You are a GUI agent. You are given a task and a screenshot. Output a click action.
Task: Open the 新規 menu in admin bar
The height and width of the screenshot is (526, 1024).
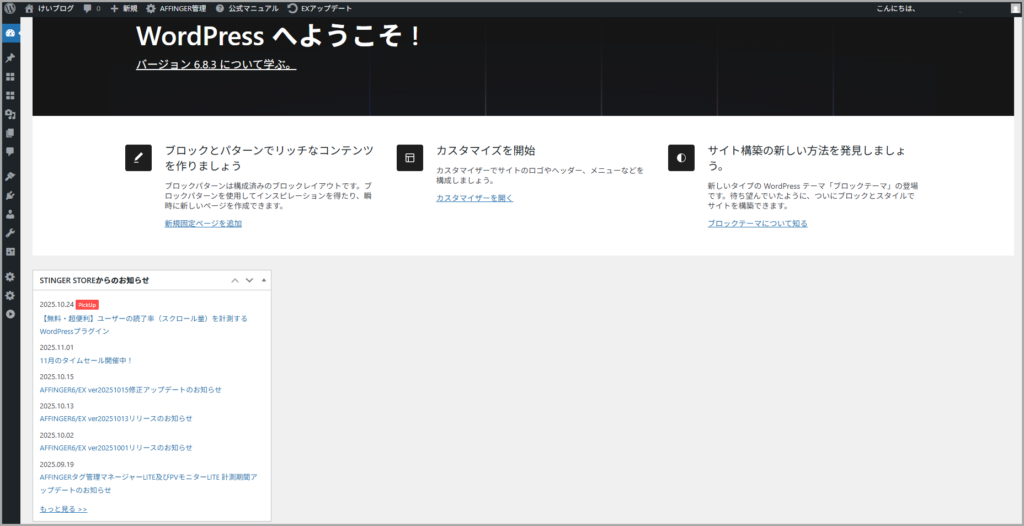tap(124, 8)
